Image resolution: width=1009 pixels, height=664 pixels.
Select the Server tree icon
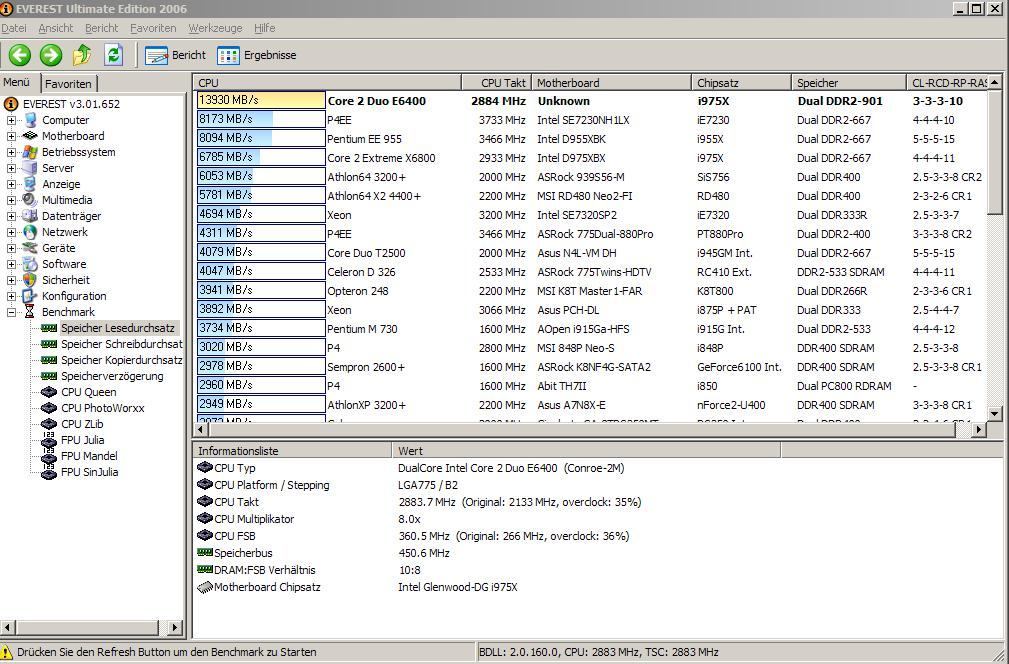pyautogui.click(x=30, y=168)
